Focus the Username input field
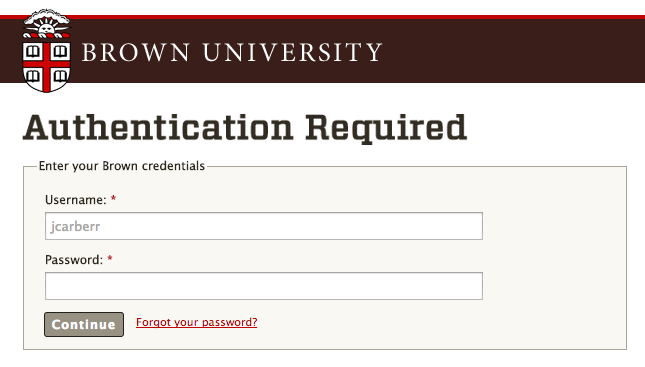 point(264,226)
